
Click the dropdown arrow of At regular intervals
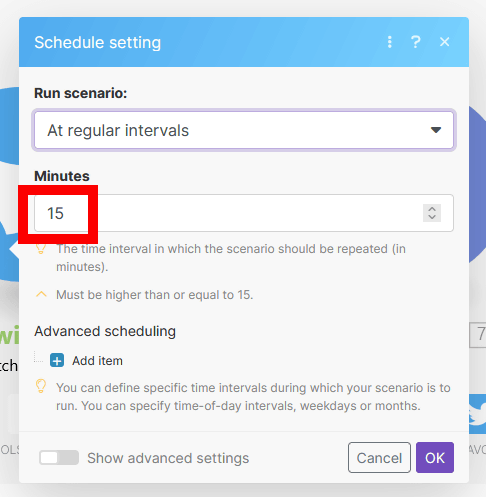click(x=436, y=130)
